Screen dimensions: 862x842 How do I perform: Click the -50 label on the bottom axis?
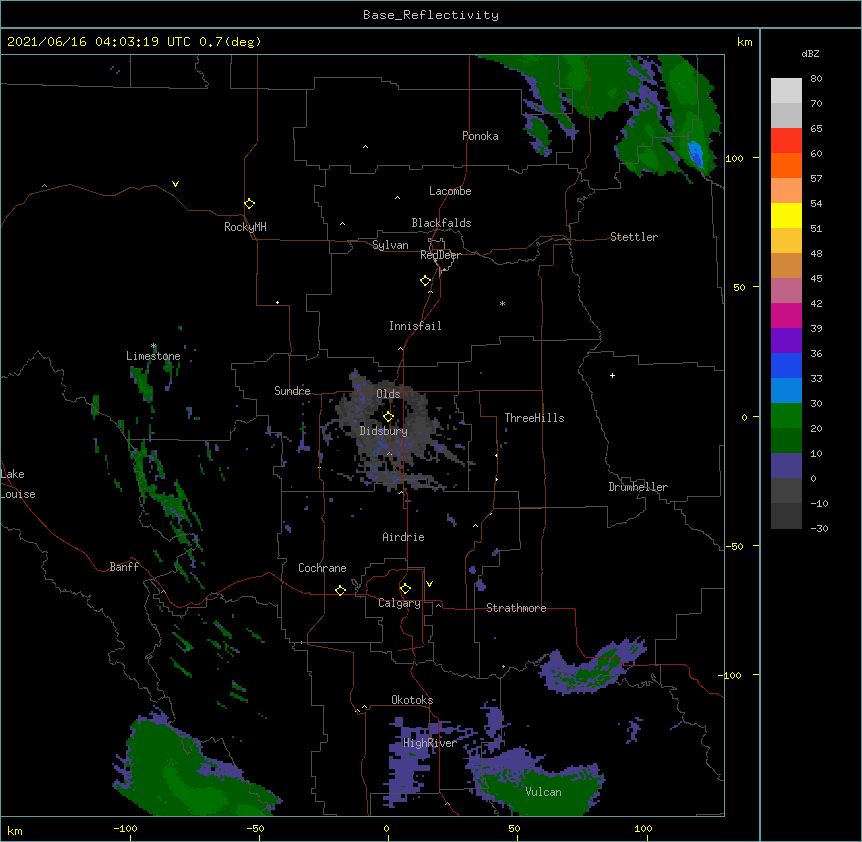pos(255,828)
